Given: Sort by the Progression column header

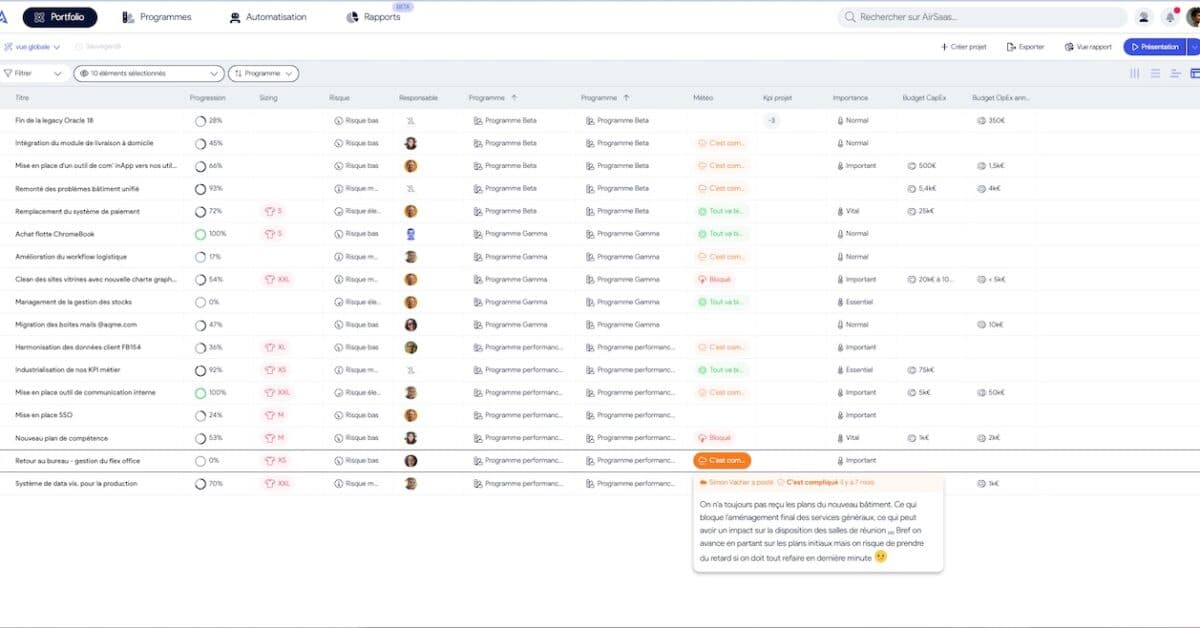Looking at the screenshot, I should pos(208,98).
